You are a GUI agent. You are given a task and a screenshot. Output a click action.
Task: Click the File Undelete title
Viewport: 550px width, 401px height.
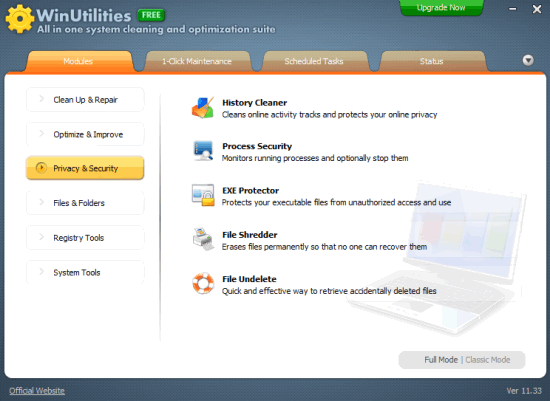tap(249, 279)
